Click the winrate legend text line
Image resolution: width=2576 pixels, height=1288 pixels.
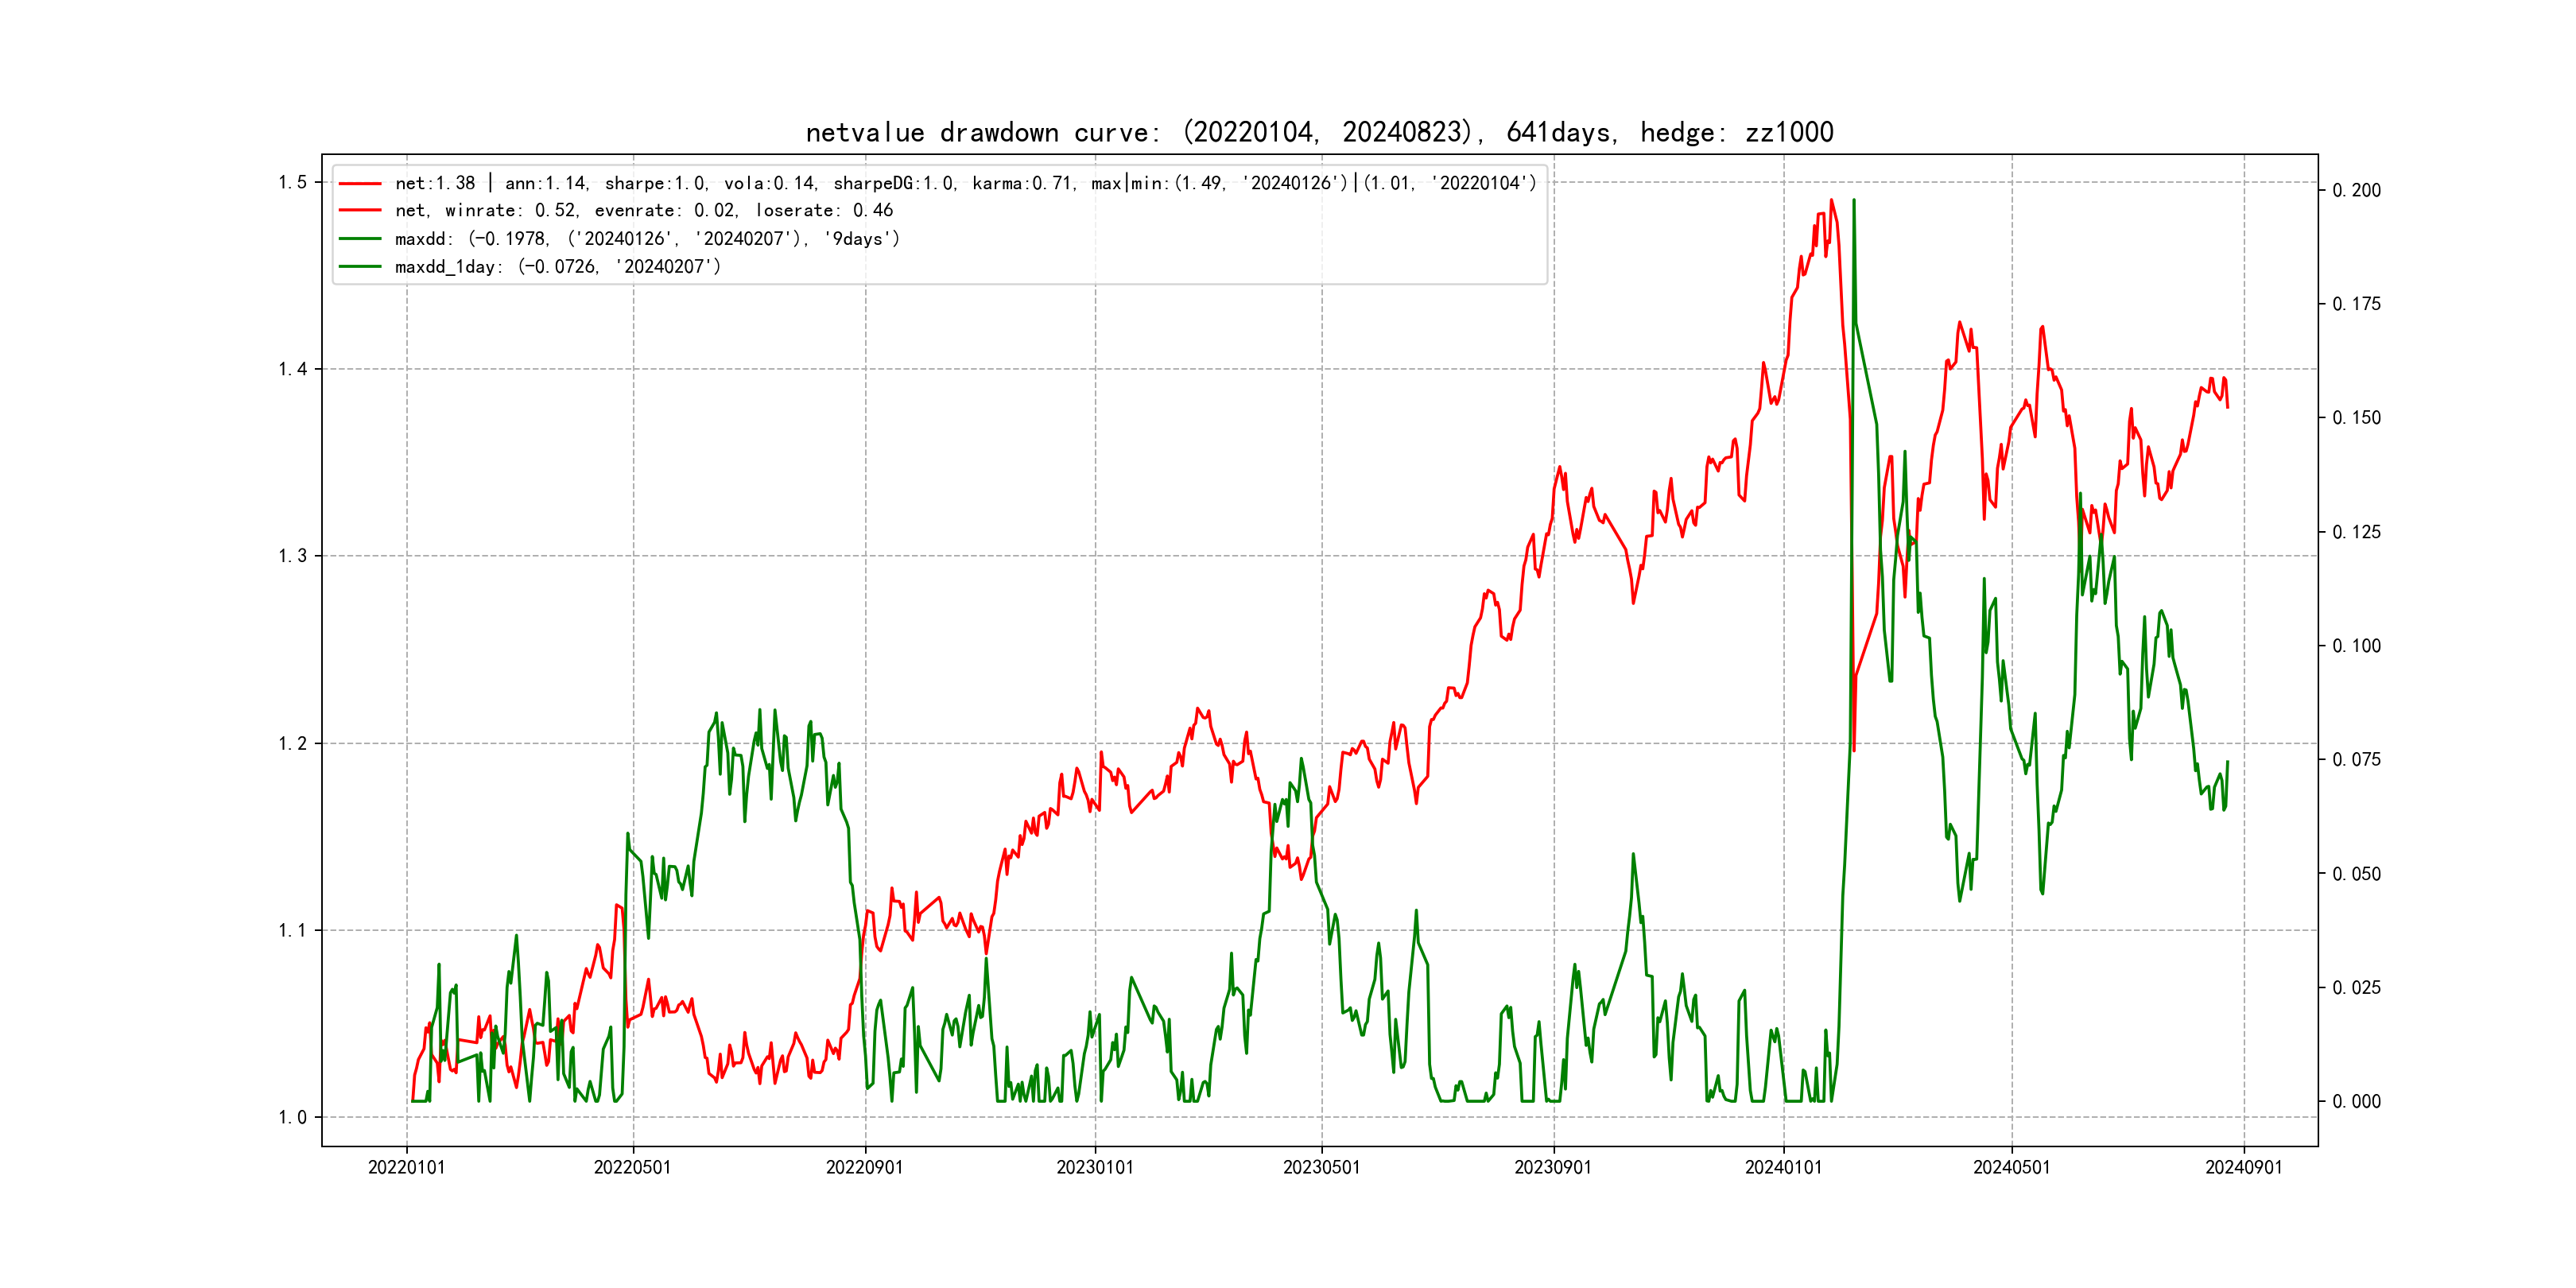coord(643,211)
